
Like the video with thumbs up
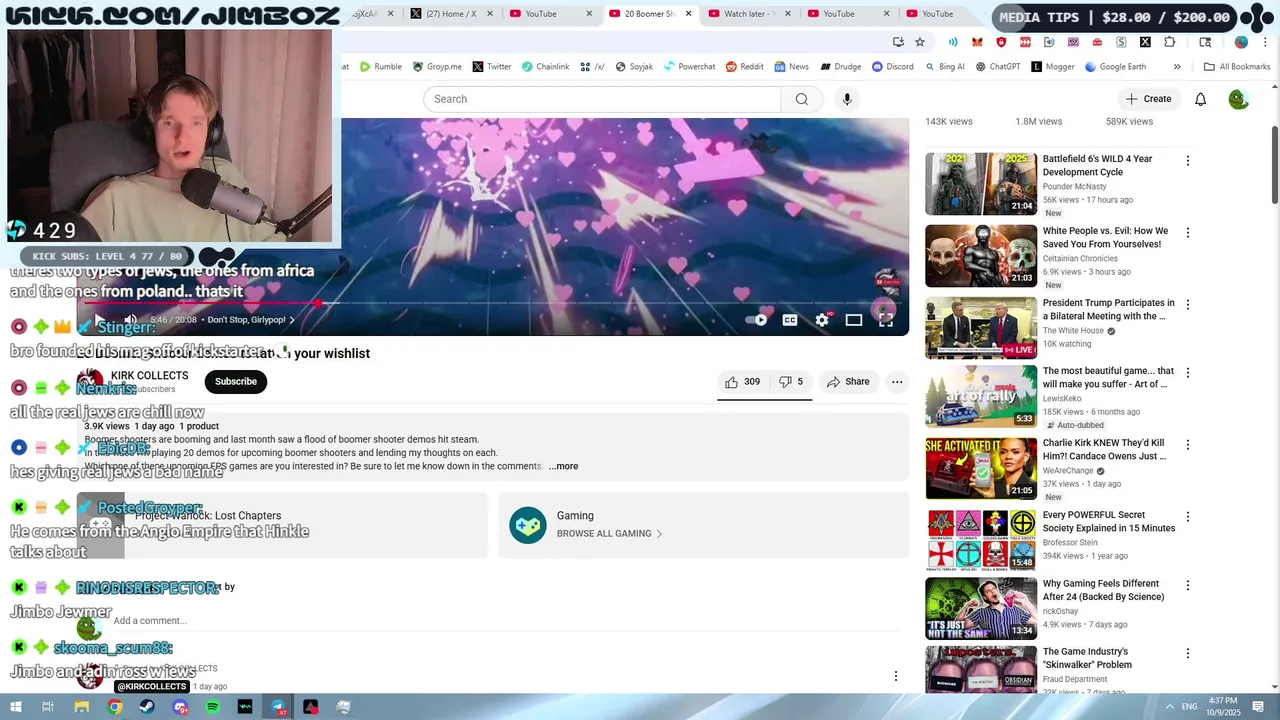pyautogui.click(x=742, y=382)
